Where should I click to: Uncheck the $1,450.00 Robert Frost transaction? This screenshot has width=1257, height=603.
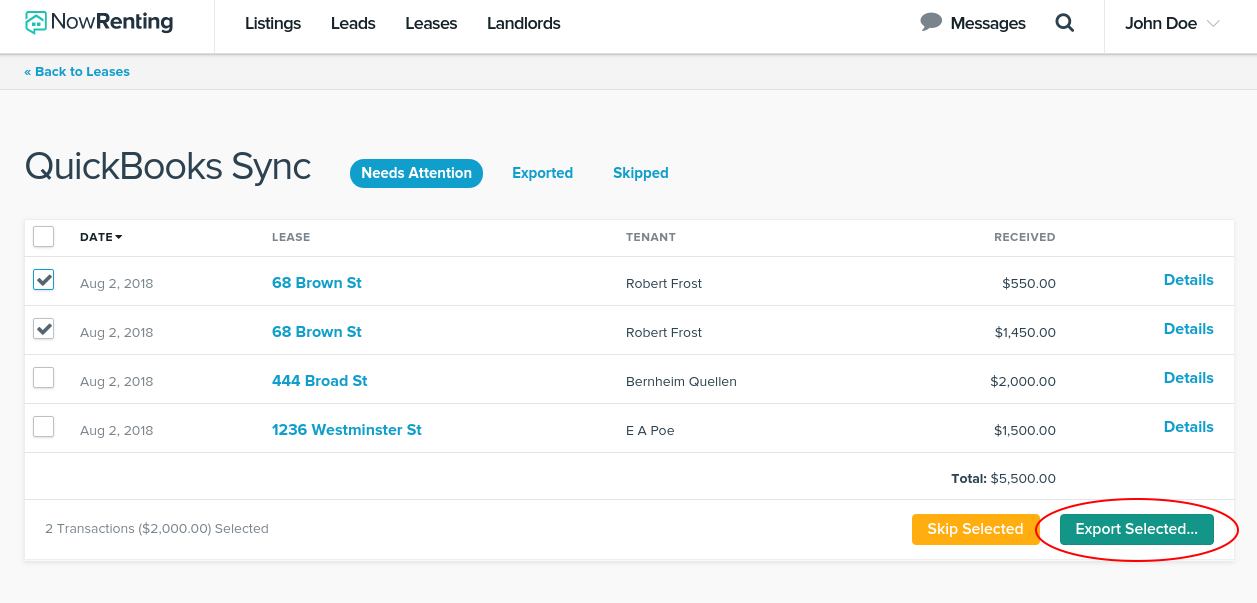43,329
